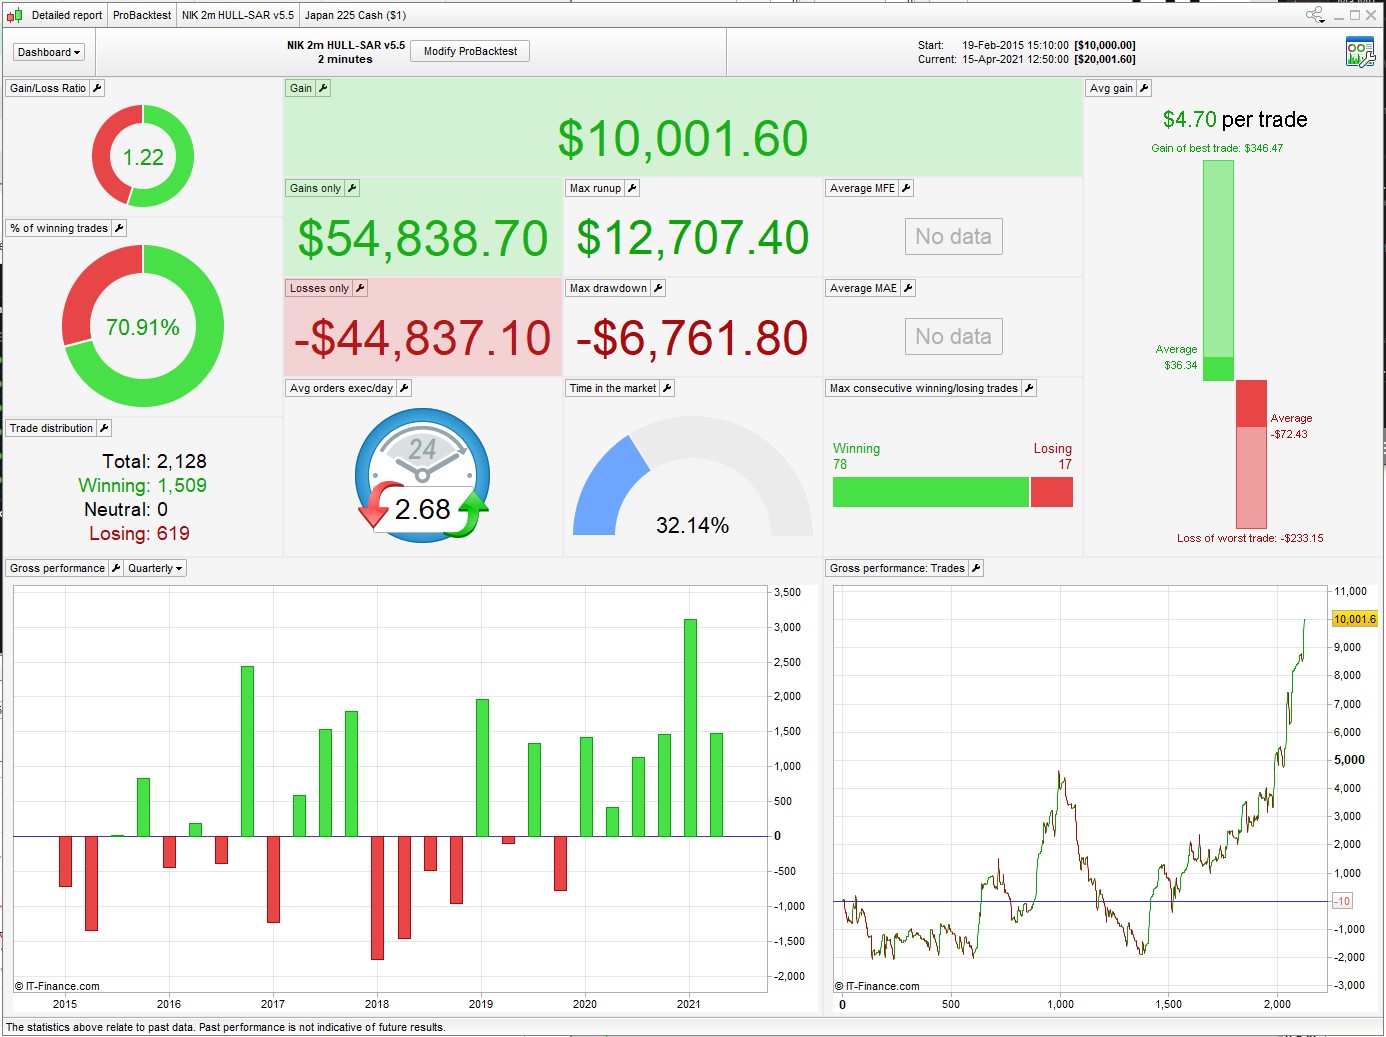The width and height of the screenshot is (1386, 1037).
Task: Click the share icon in the title bar
Action: coord(1315,15)
